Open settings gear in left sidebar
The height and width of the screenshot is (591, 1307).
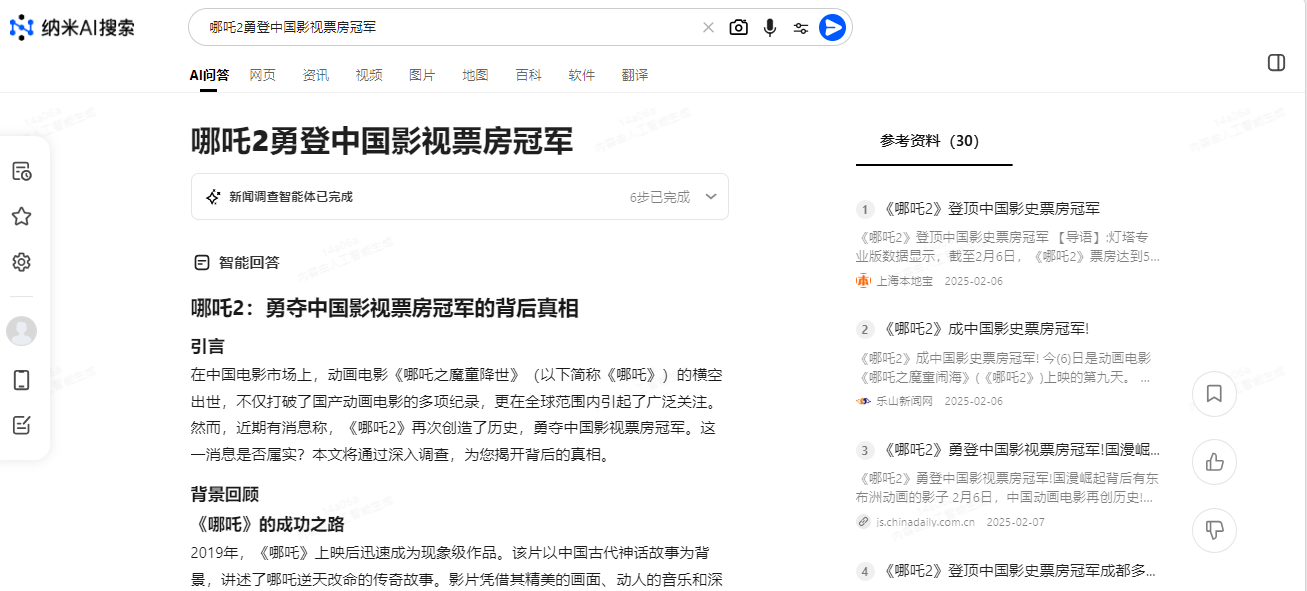coord(22,262)
